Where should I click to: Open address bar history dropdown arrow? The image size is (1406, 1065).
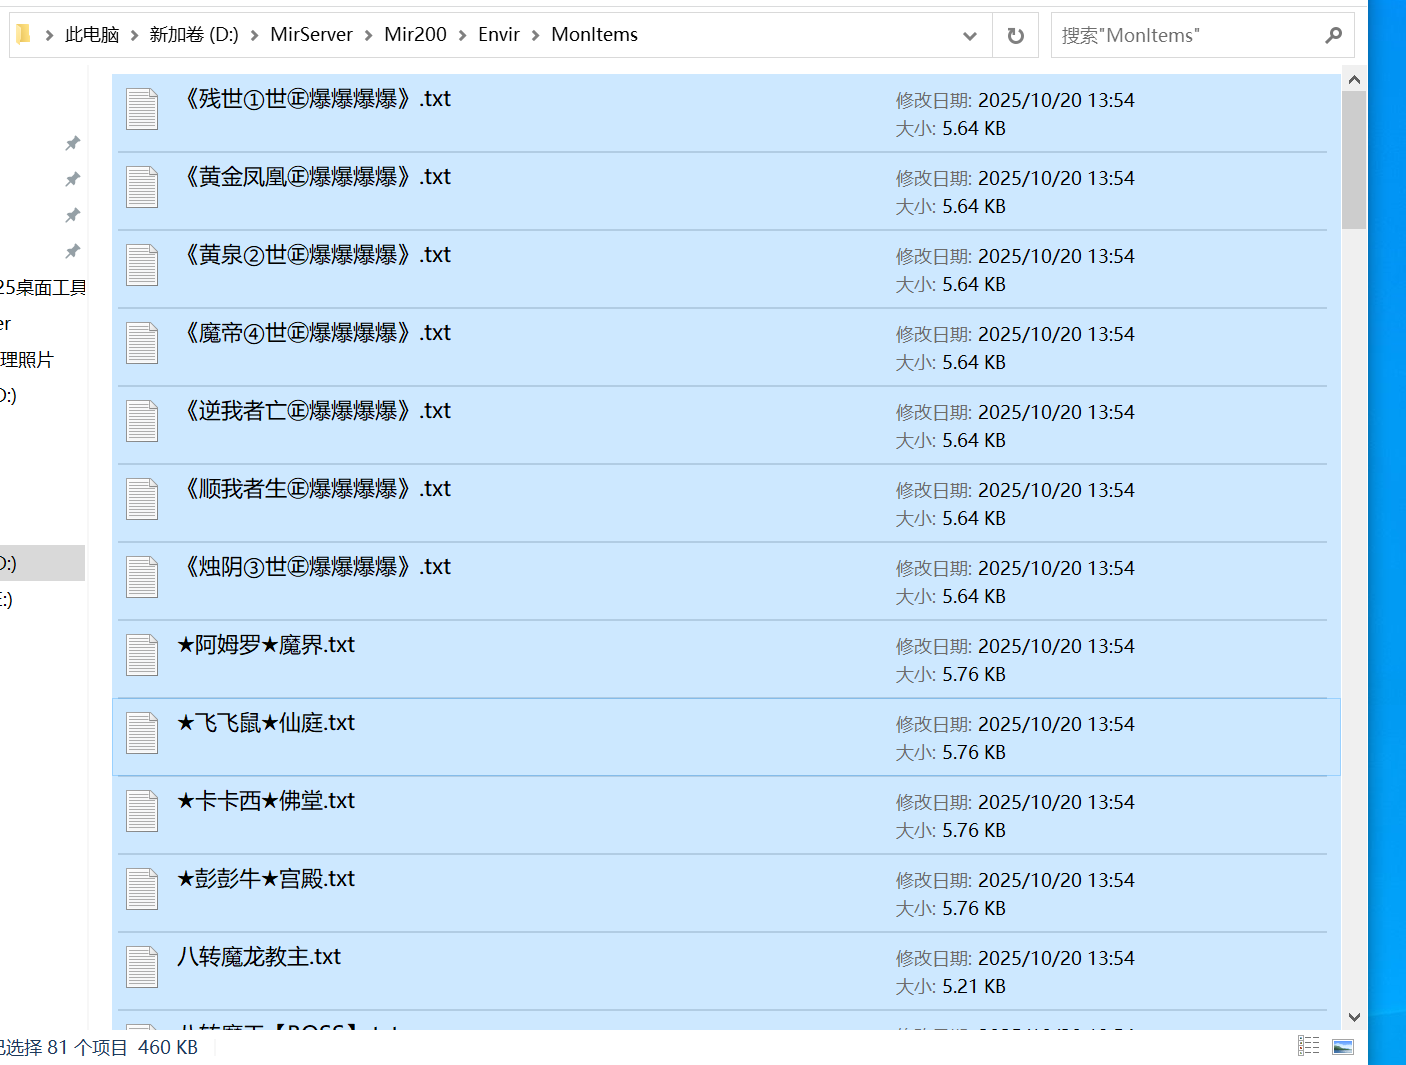(969, 36)
